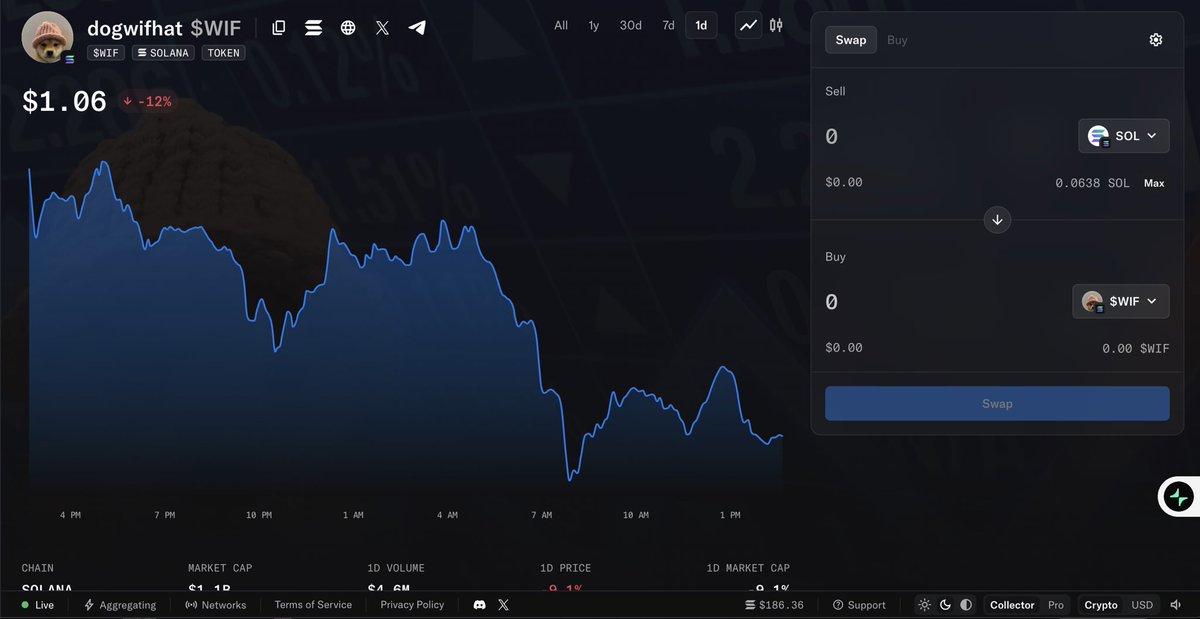Click the $186.36 SOL price ticker
The image size is (1200, 619).
[775, 605]
